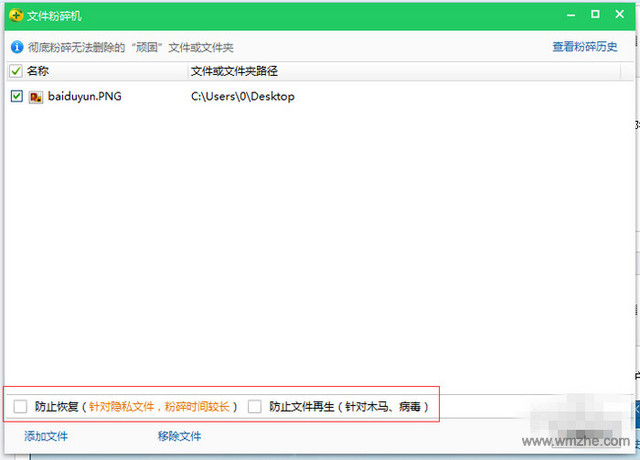
Task: Enable the 防止文件再生 checkbox
Action: coord(254,406)
